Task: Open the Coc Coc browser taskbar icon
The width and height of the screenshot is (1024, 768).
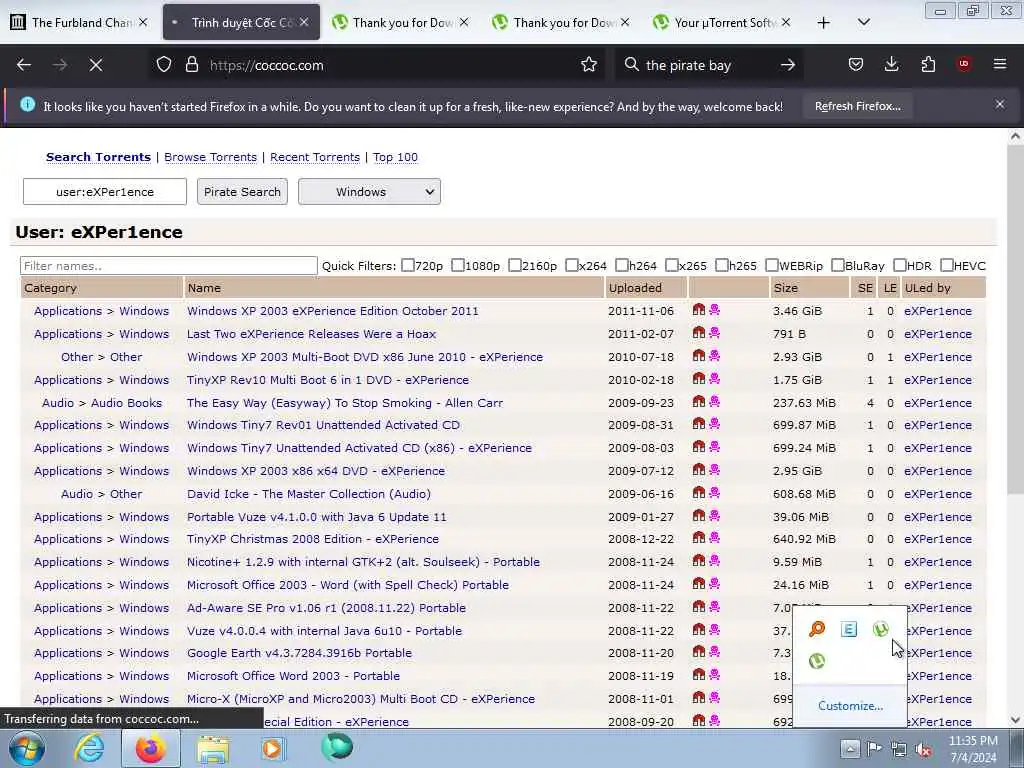Action: 337,748
